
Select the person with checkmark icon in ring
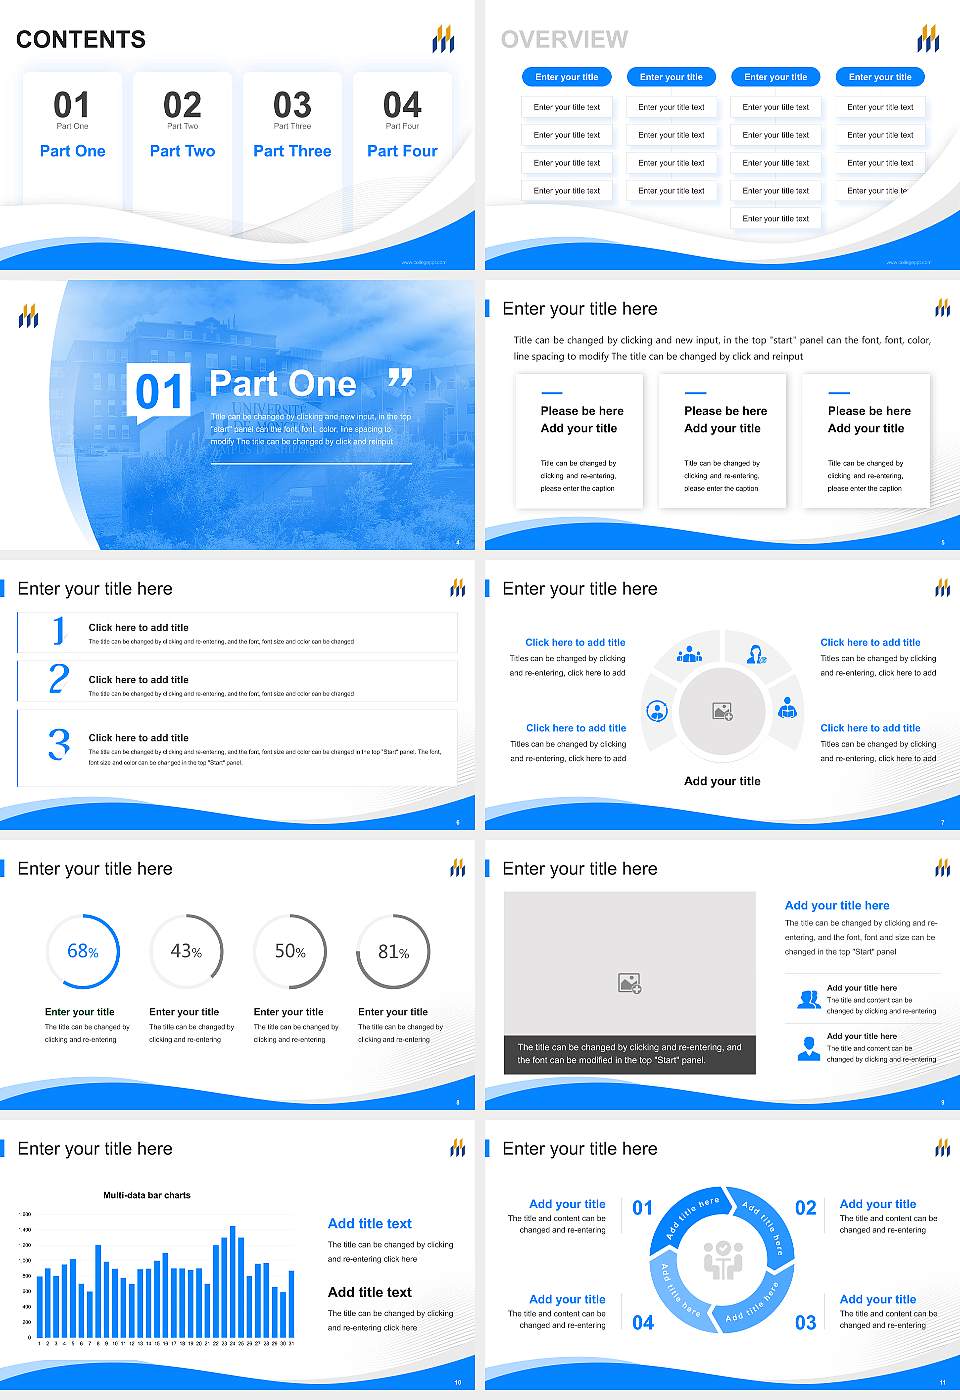coord(757,655)
